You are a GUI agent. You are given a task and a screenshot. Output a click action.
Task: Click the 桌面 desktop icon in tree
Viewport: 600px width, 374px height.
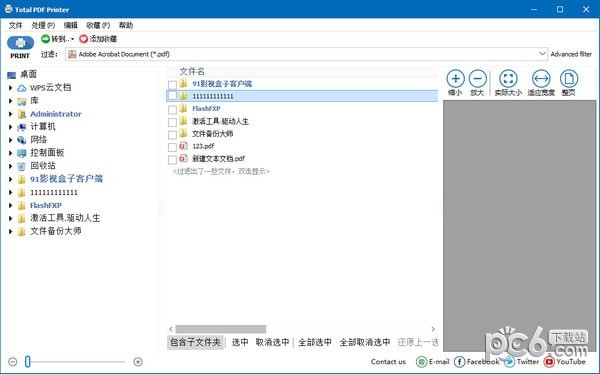coord(11,75)
